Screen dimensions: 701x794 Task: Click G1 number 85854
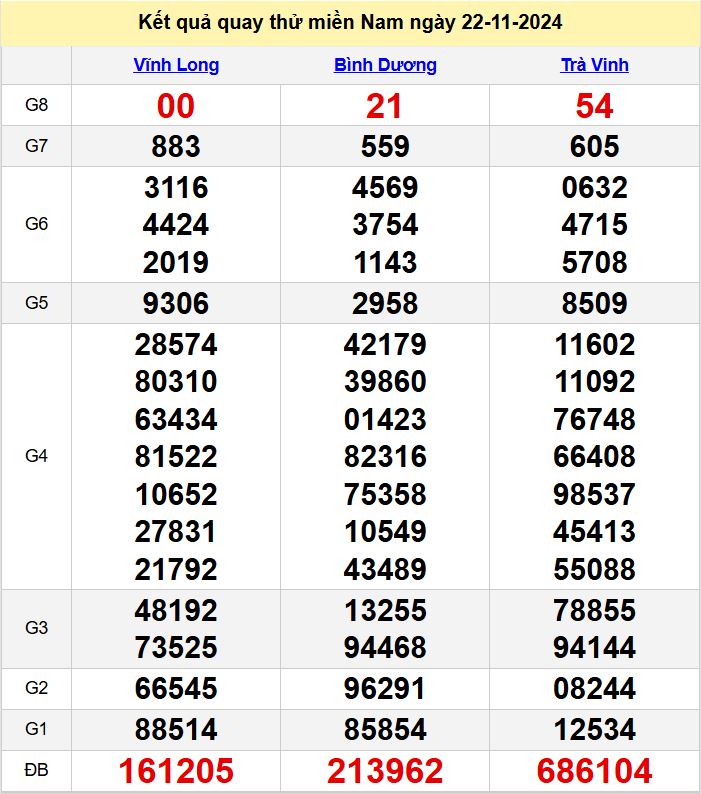pos(385,729)
